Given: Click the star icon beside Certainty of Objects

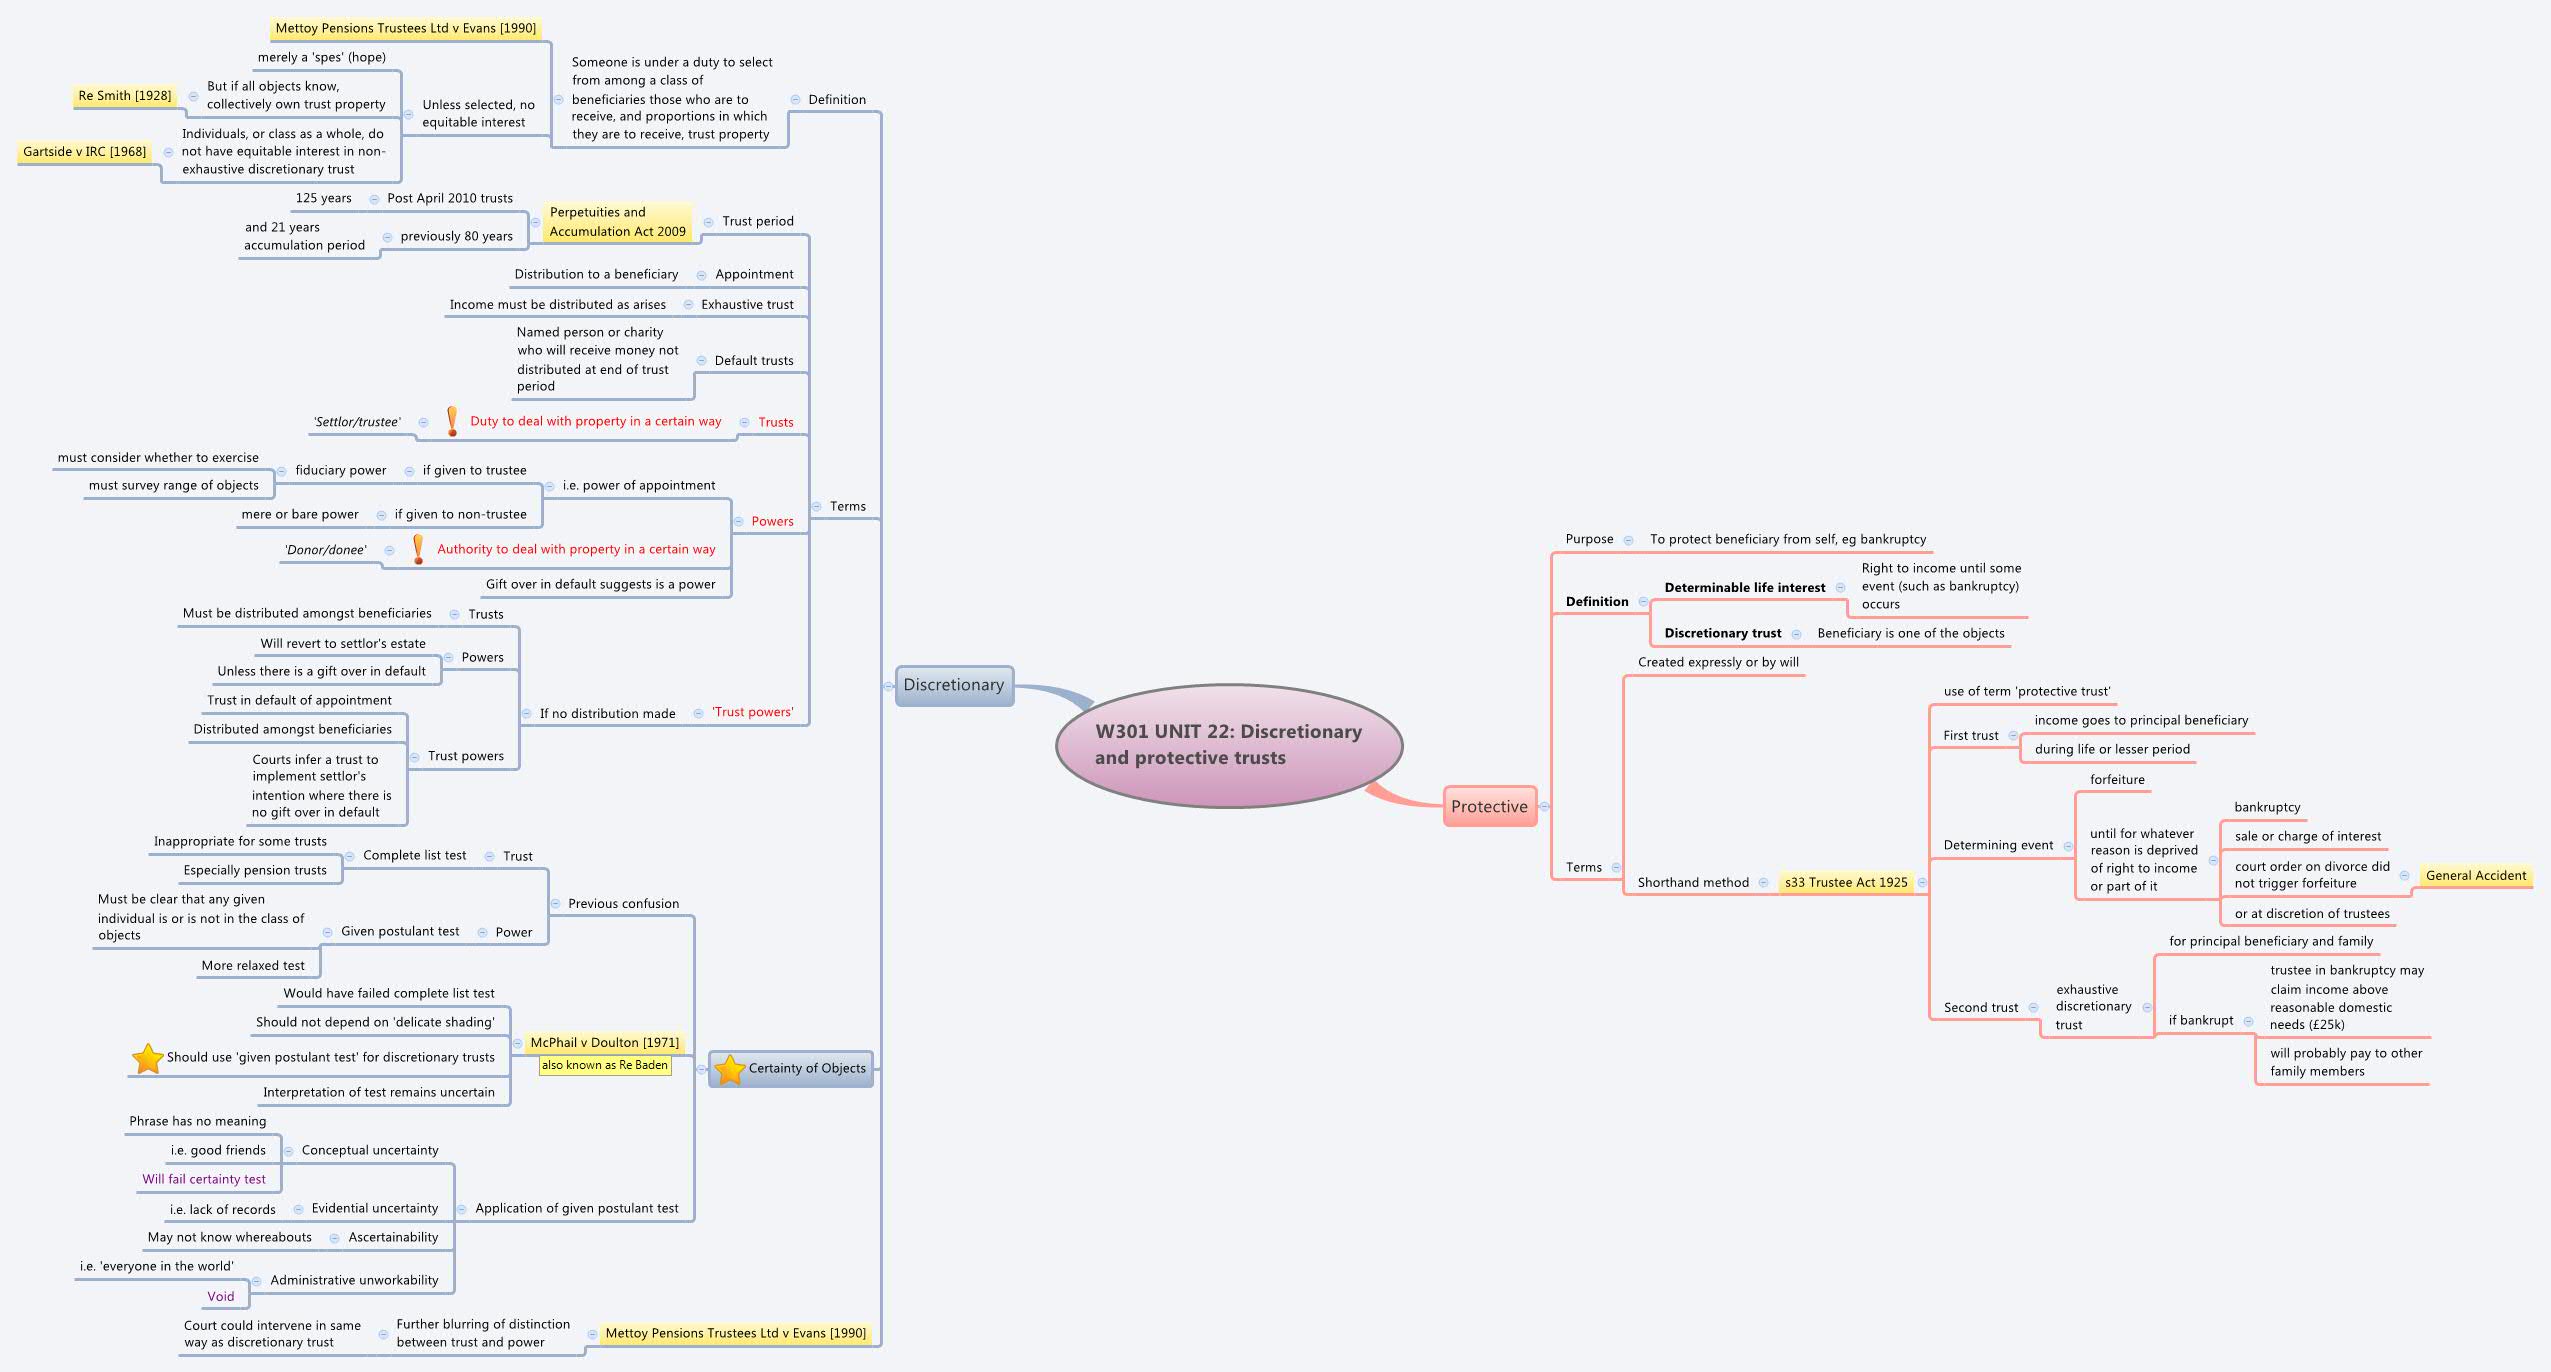Looking at the screenshot, I should [728, 1068].
